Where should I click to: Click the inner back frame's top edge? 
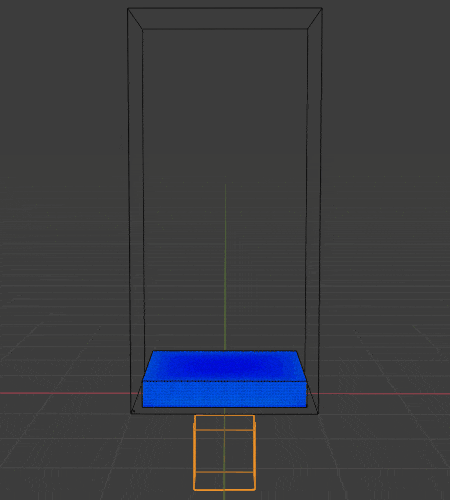[225, 29]
